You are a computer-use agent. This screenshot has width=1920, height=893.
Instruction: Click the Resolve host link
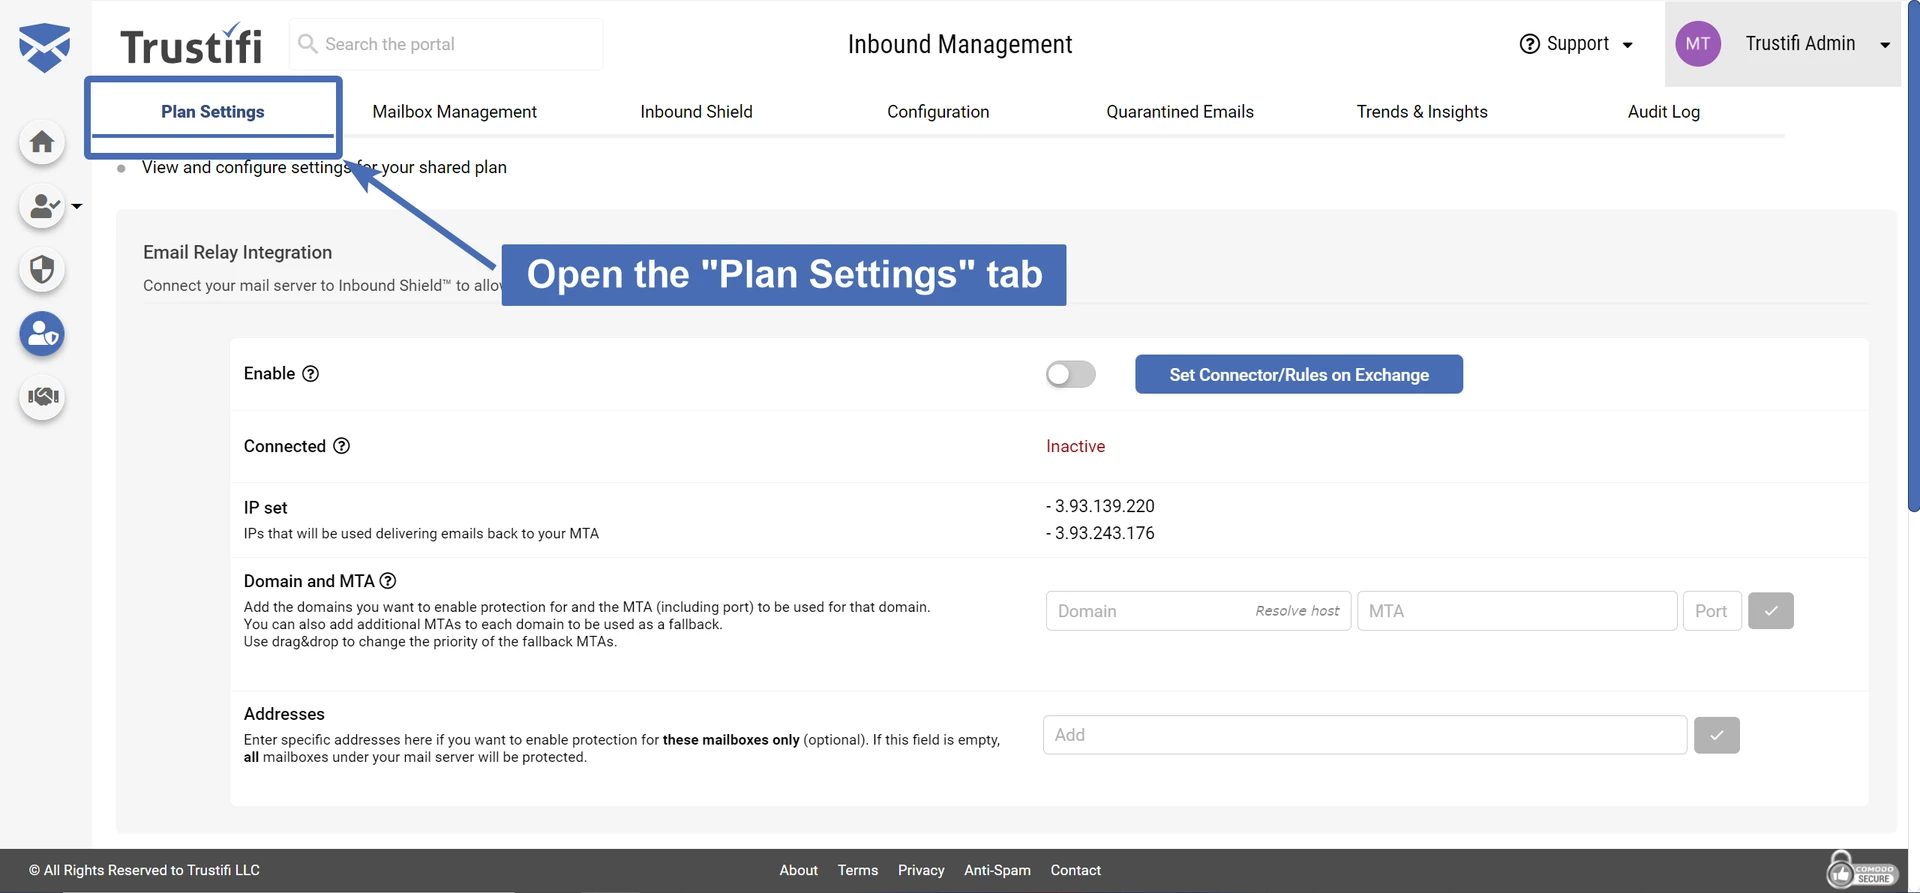point(1297,611)
